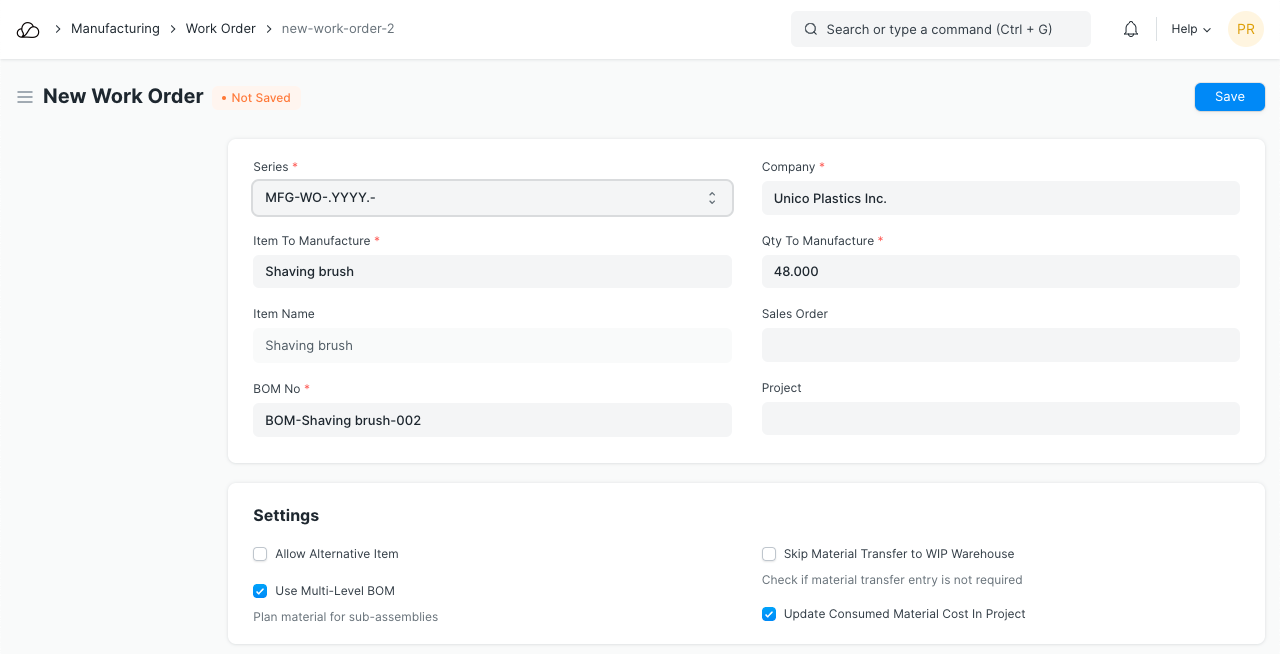Image resolution: width=1280 pixels, height=654 pixels.
Task: Go to Manufacturing breadcrumb
Action: tap(115, 29)
